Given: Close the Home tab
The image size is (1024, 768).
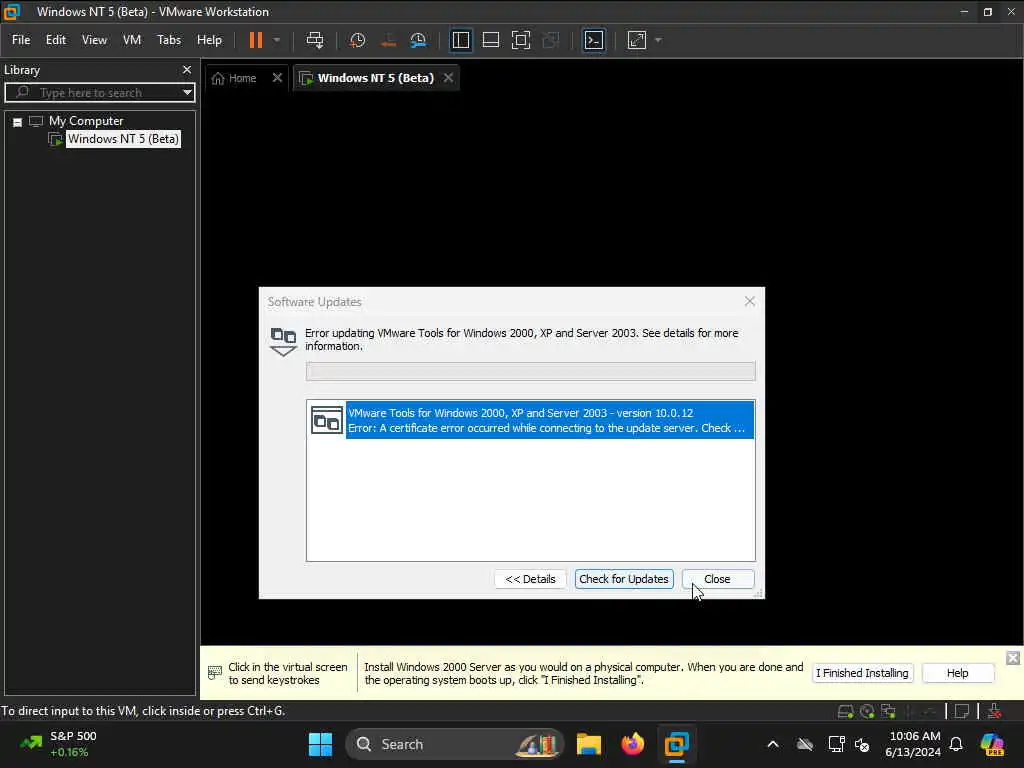Looking at the screenshot, I should (277, 78).
